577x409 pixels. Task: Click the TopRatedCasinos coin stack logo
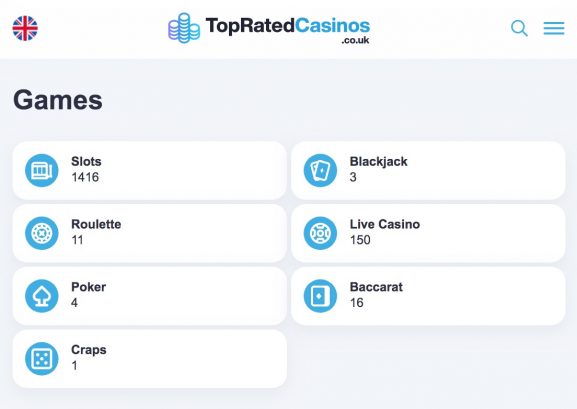click(184, 28)
